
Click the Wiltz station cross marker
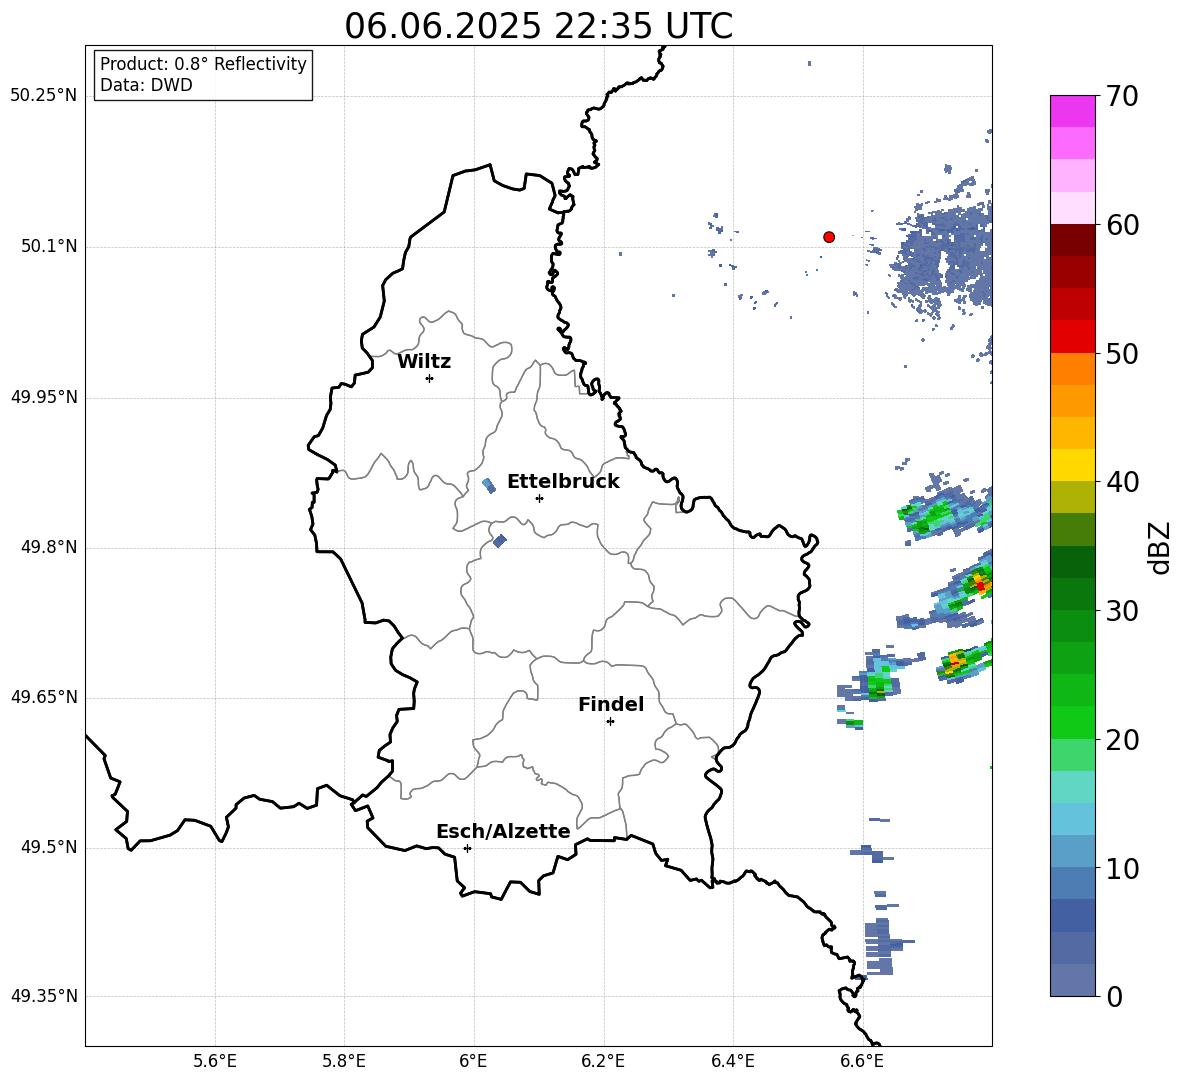[x=429, y=378]
